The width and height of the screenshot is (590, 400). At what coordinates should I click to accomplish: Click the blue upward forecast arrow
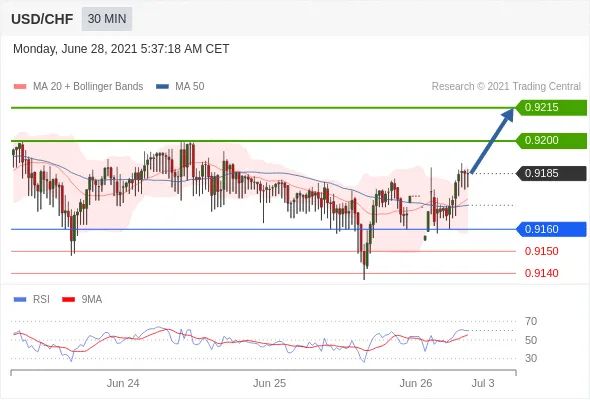[x=492, y=141]
